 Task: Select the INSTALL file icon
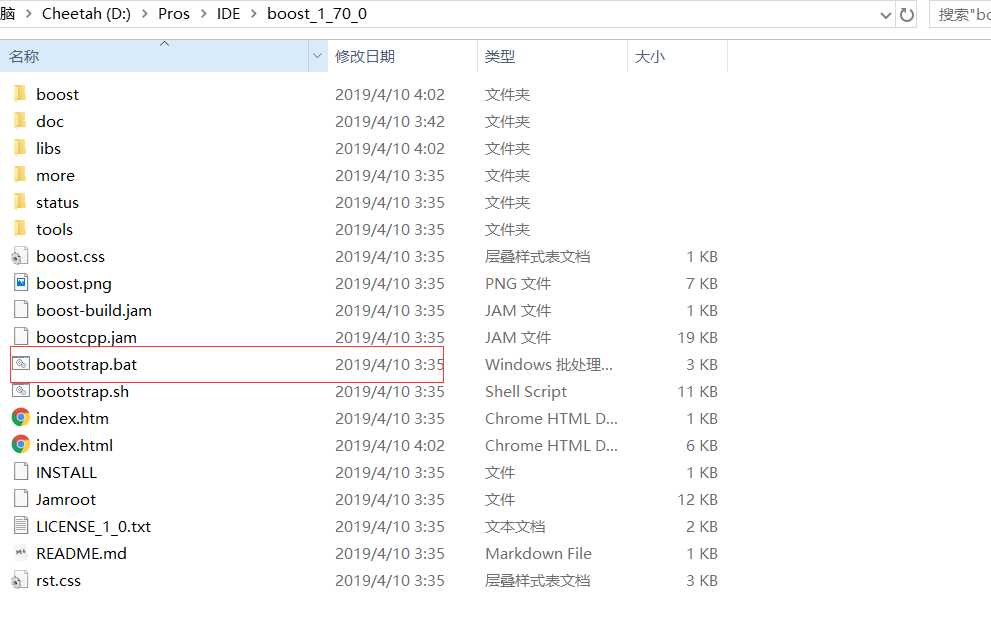[21, 472]
